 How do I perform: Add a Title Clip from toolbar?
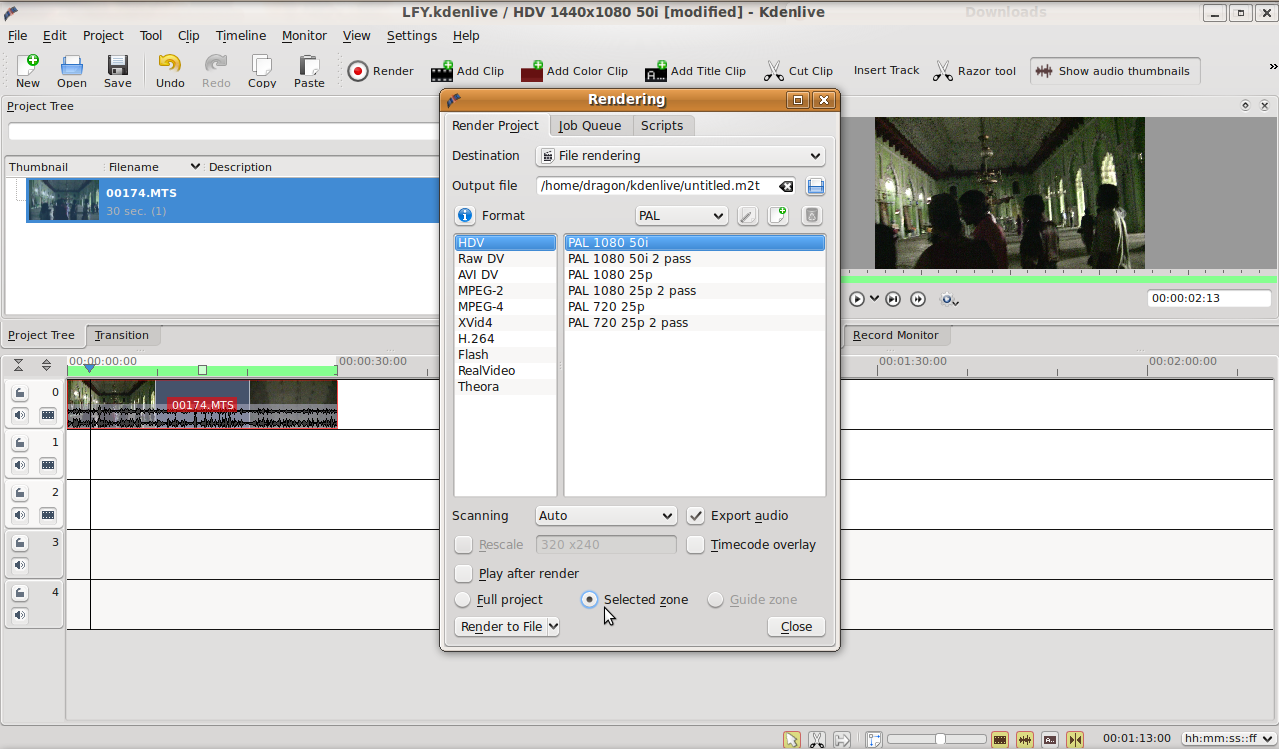[695, 71]
